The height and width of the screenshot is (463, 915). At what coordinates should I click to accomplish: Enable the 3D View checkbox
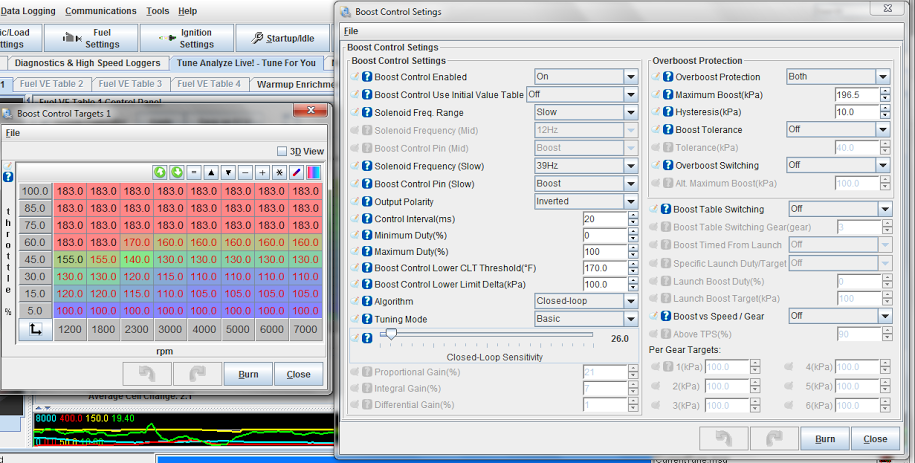(x=281, y=151)
